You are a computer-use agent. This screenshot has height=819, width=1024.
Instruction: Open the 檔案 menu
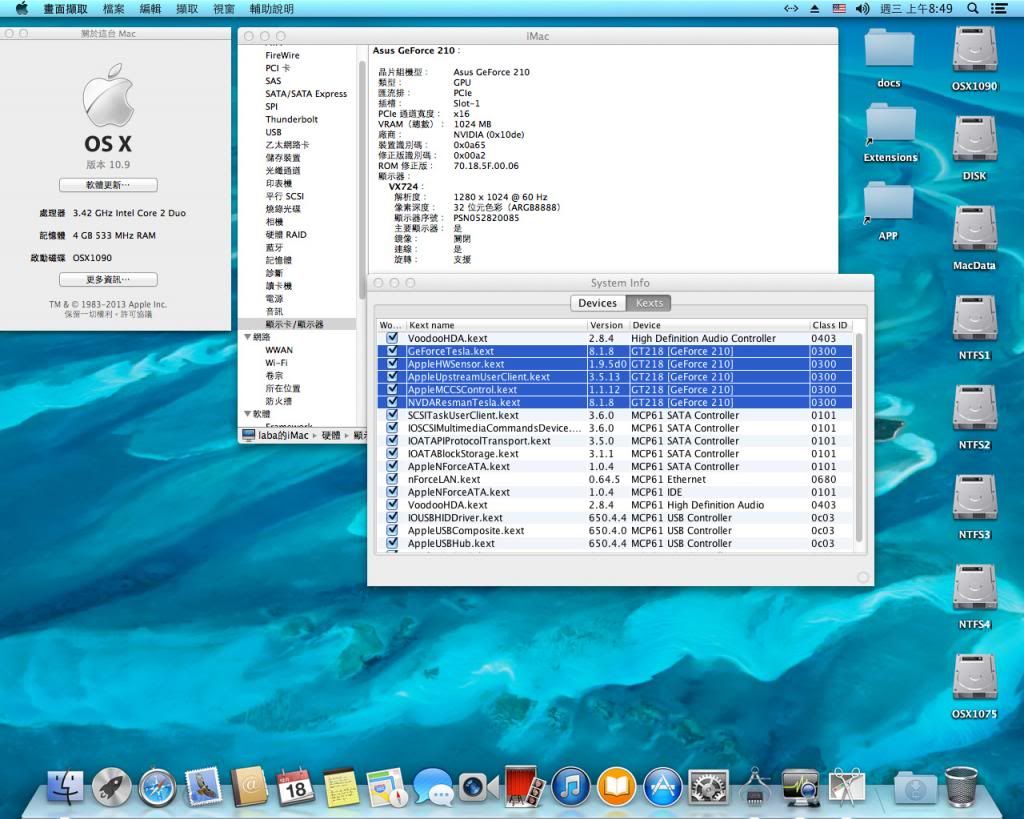[114, 8]
